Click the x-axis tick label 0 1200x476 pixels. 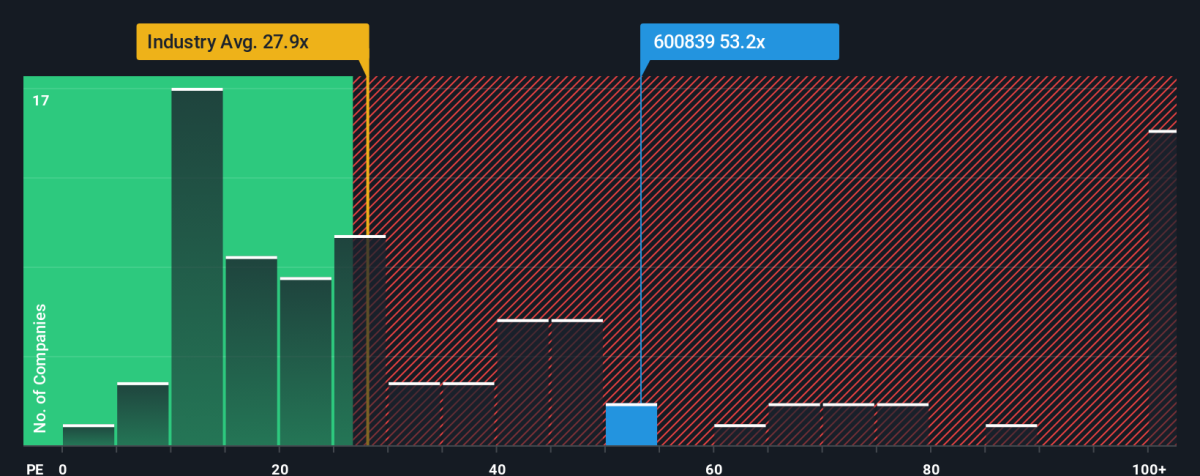[63, 468]
